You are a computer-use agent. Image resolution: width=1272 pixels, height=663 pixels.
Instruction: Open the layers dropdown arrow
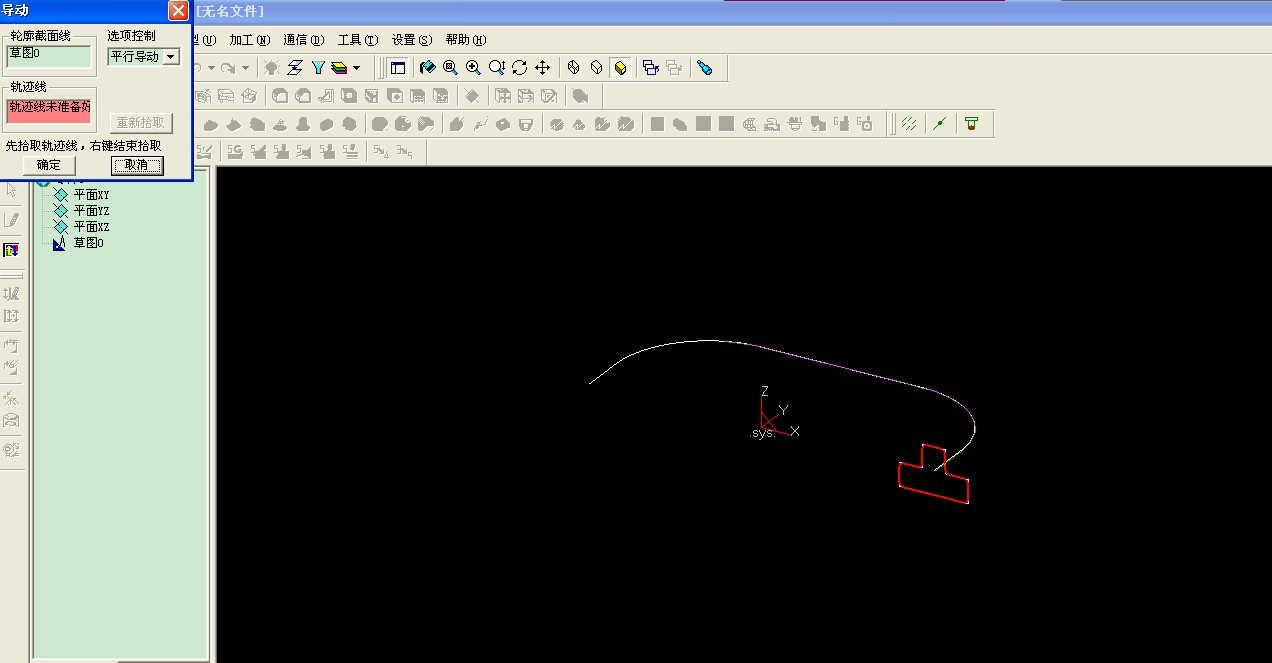point(356,68)
